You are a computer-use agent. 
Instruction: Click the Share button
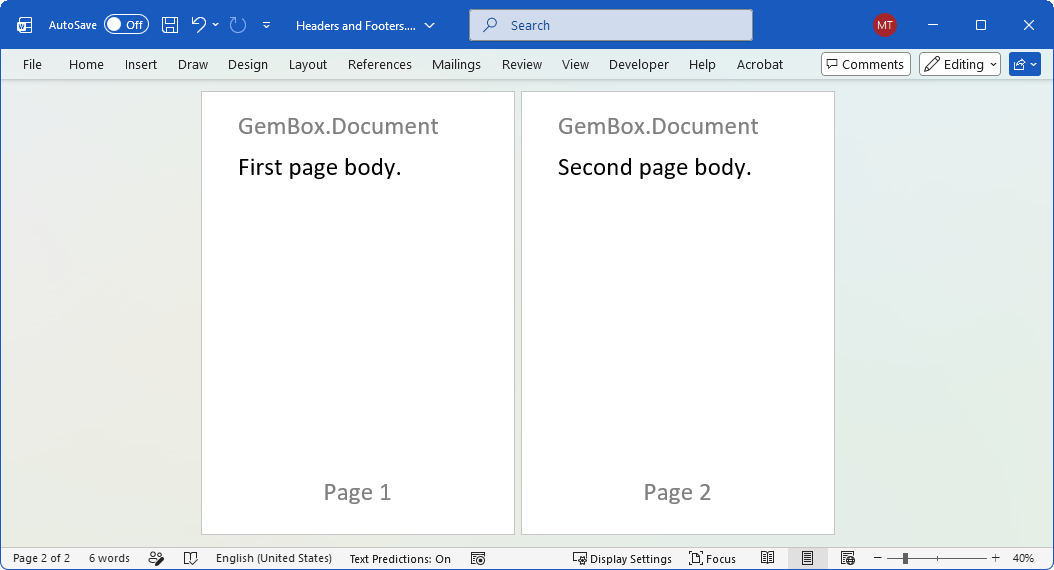[1024, 65]
